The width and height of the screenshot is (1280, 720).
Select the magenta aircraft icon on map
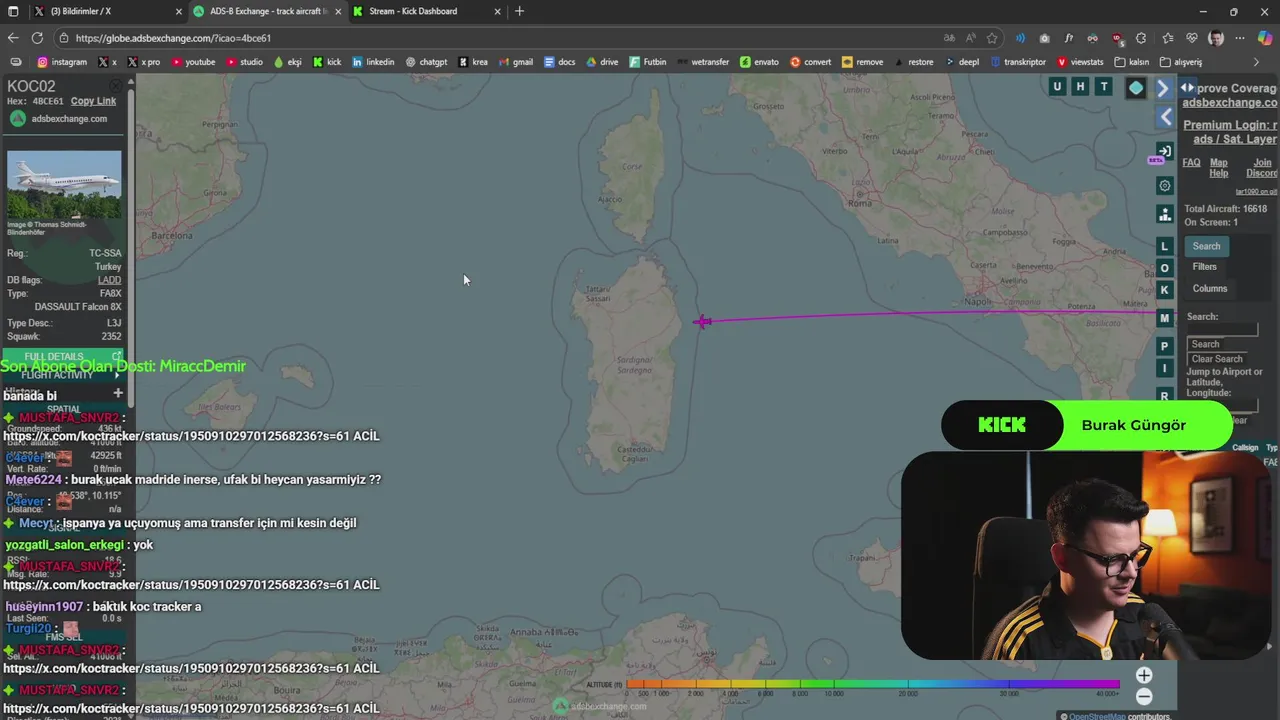tap(702, 321)
